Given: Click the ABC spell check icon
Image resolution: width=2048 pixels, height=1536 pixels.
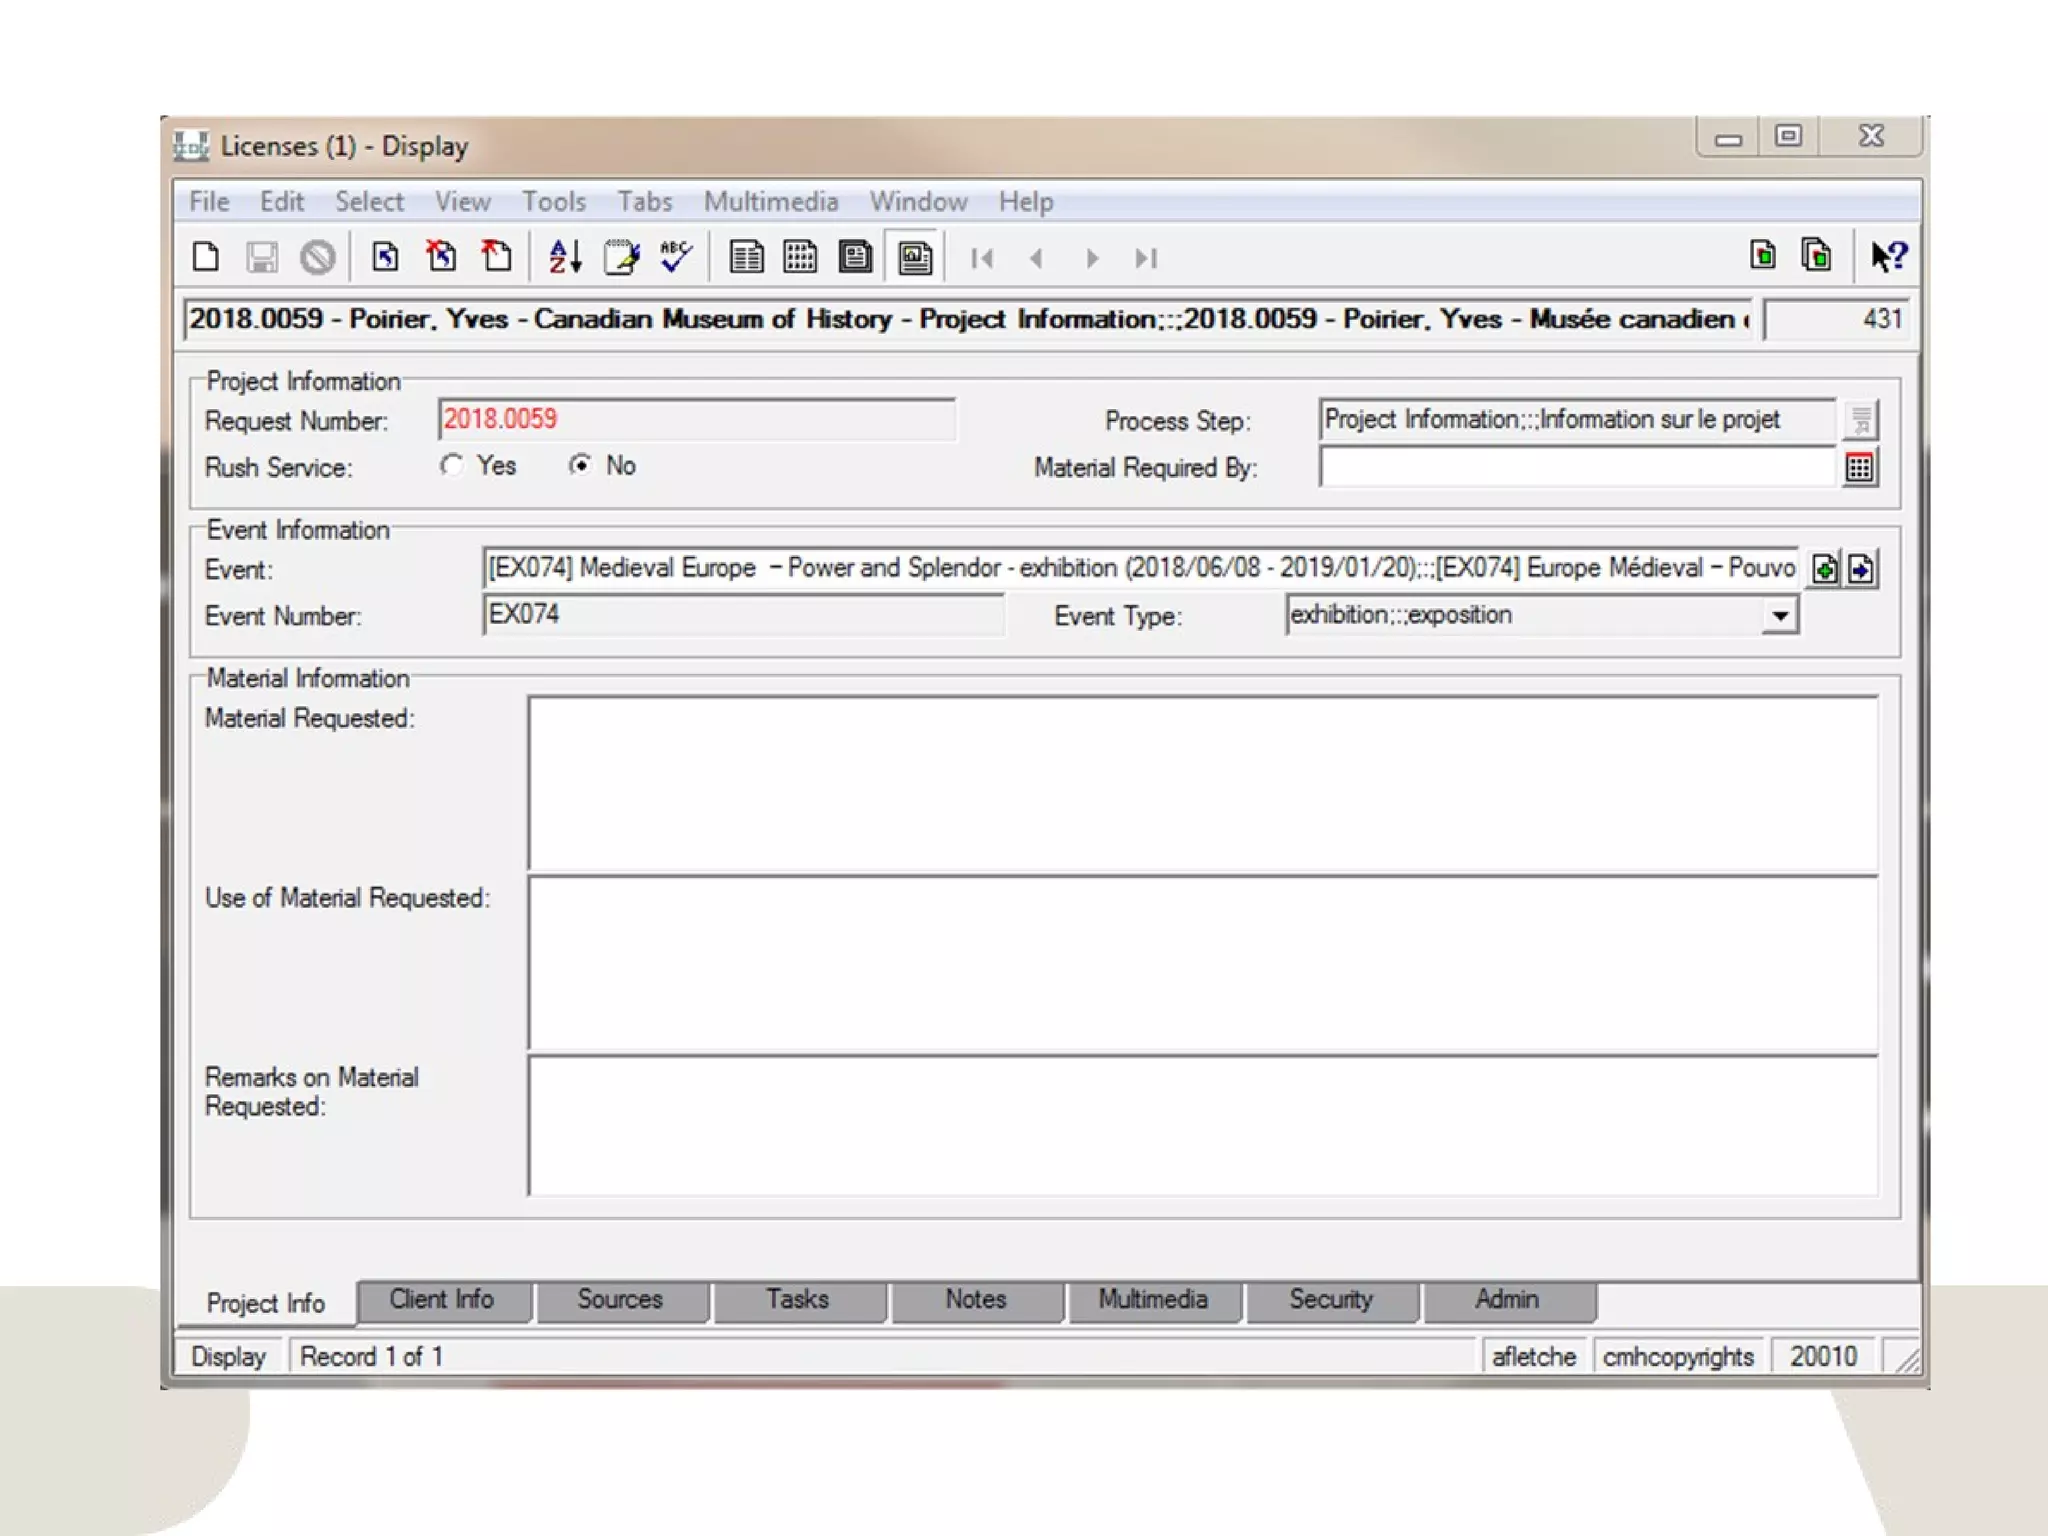Looking at the screenshot, I should [676, 257].
